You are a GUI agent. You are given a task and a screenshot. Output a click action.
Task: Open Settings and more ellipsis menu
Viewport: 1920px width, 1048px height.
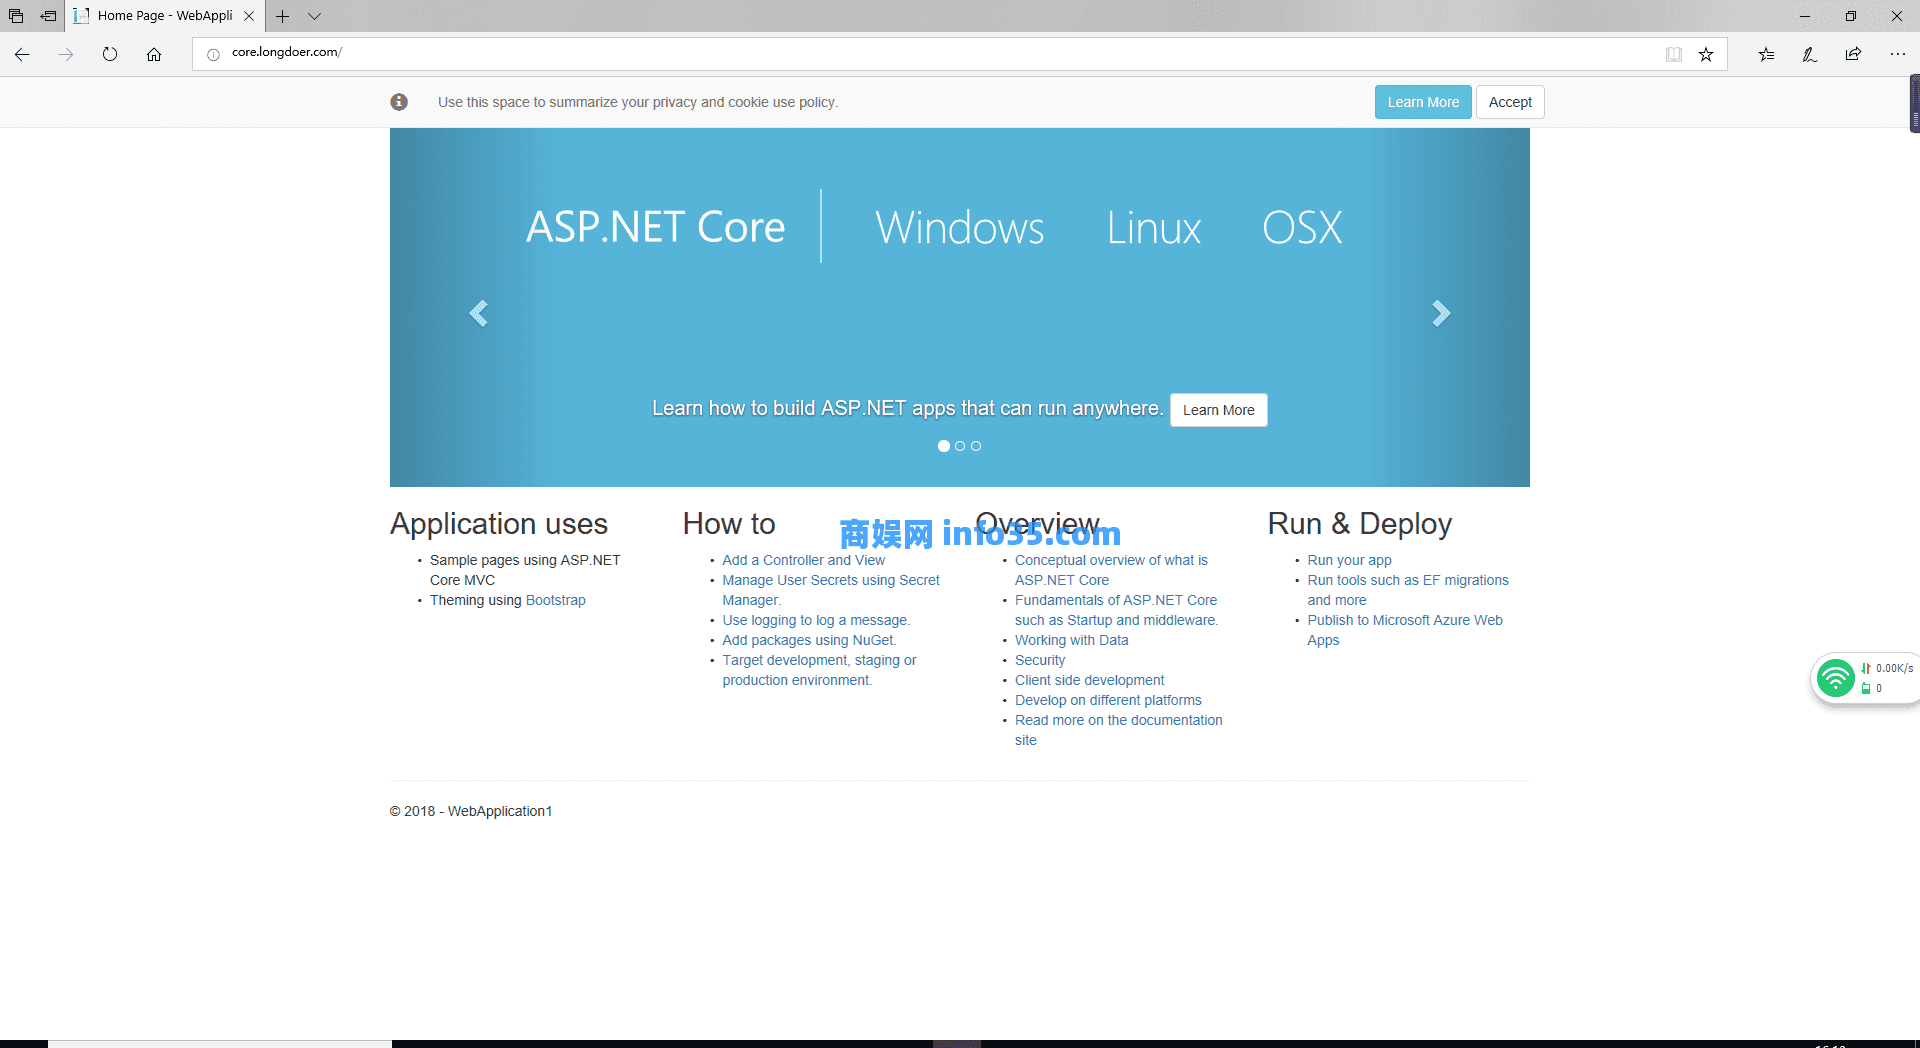pos(1898,54)
